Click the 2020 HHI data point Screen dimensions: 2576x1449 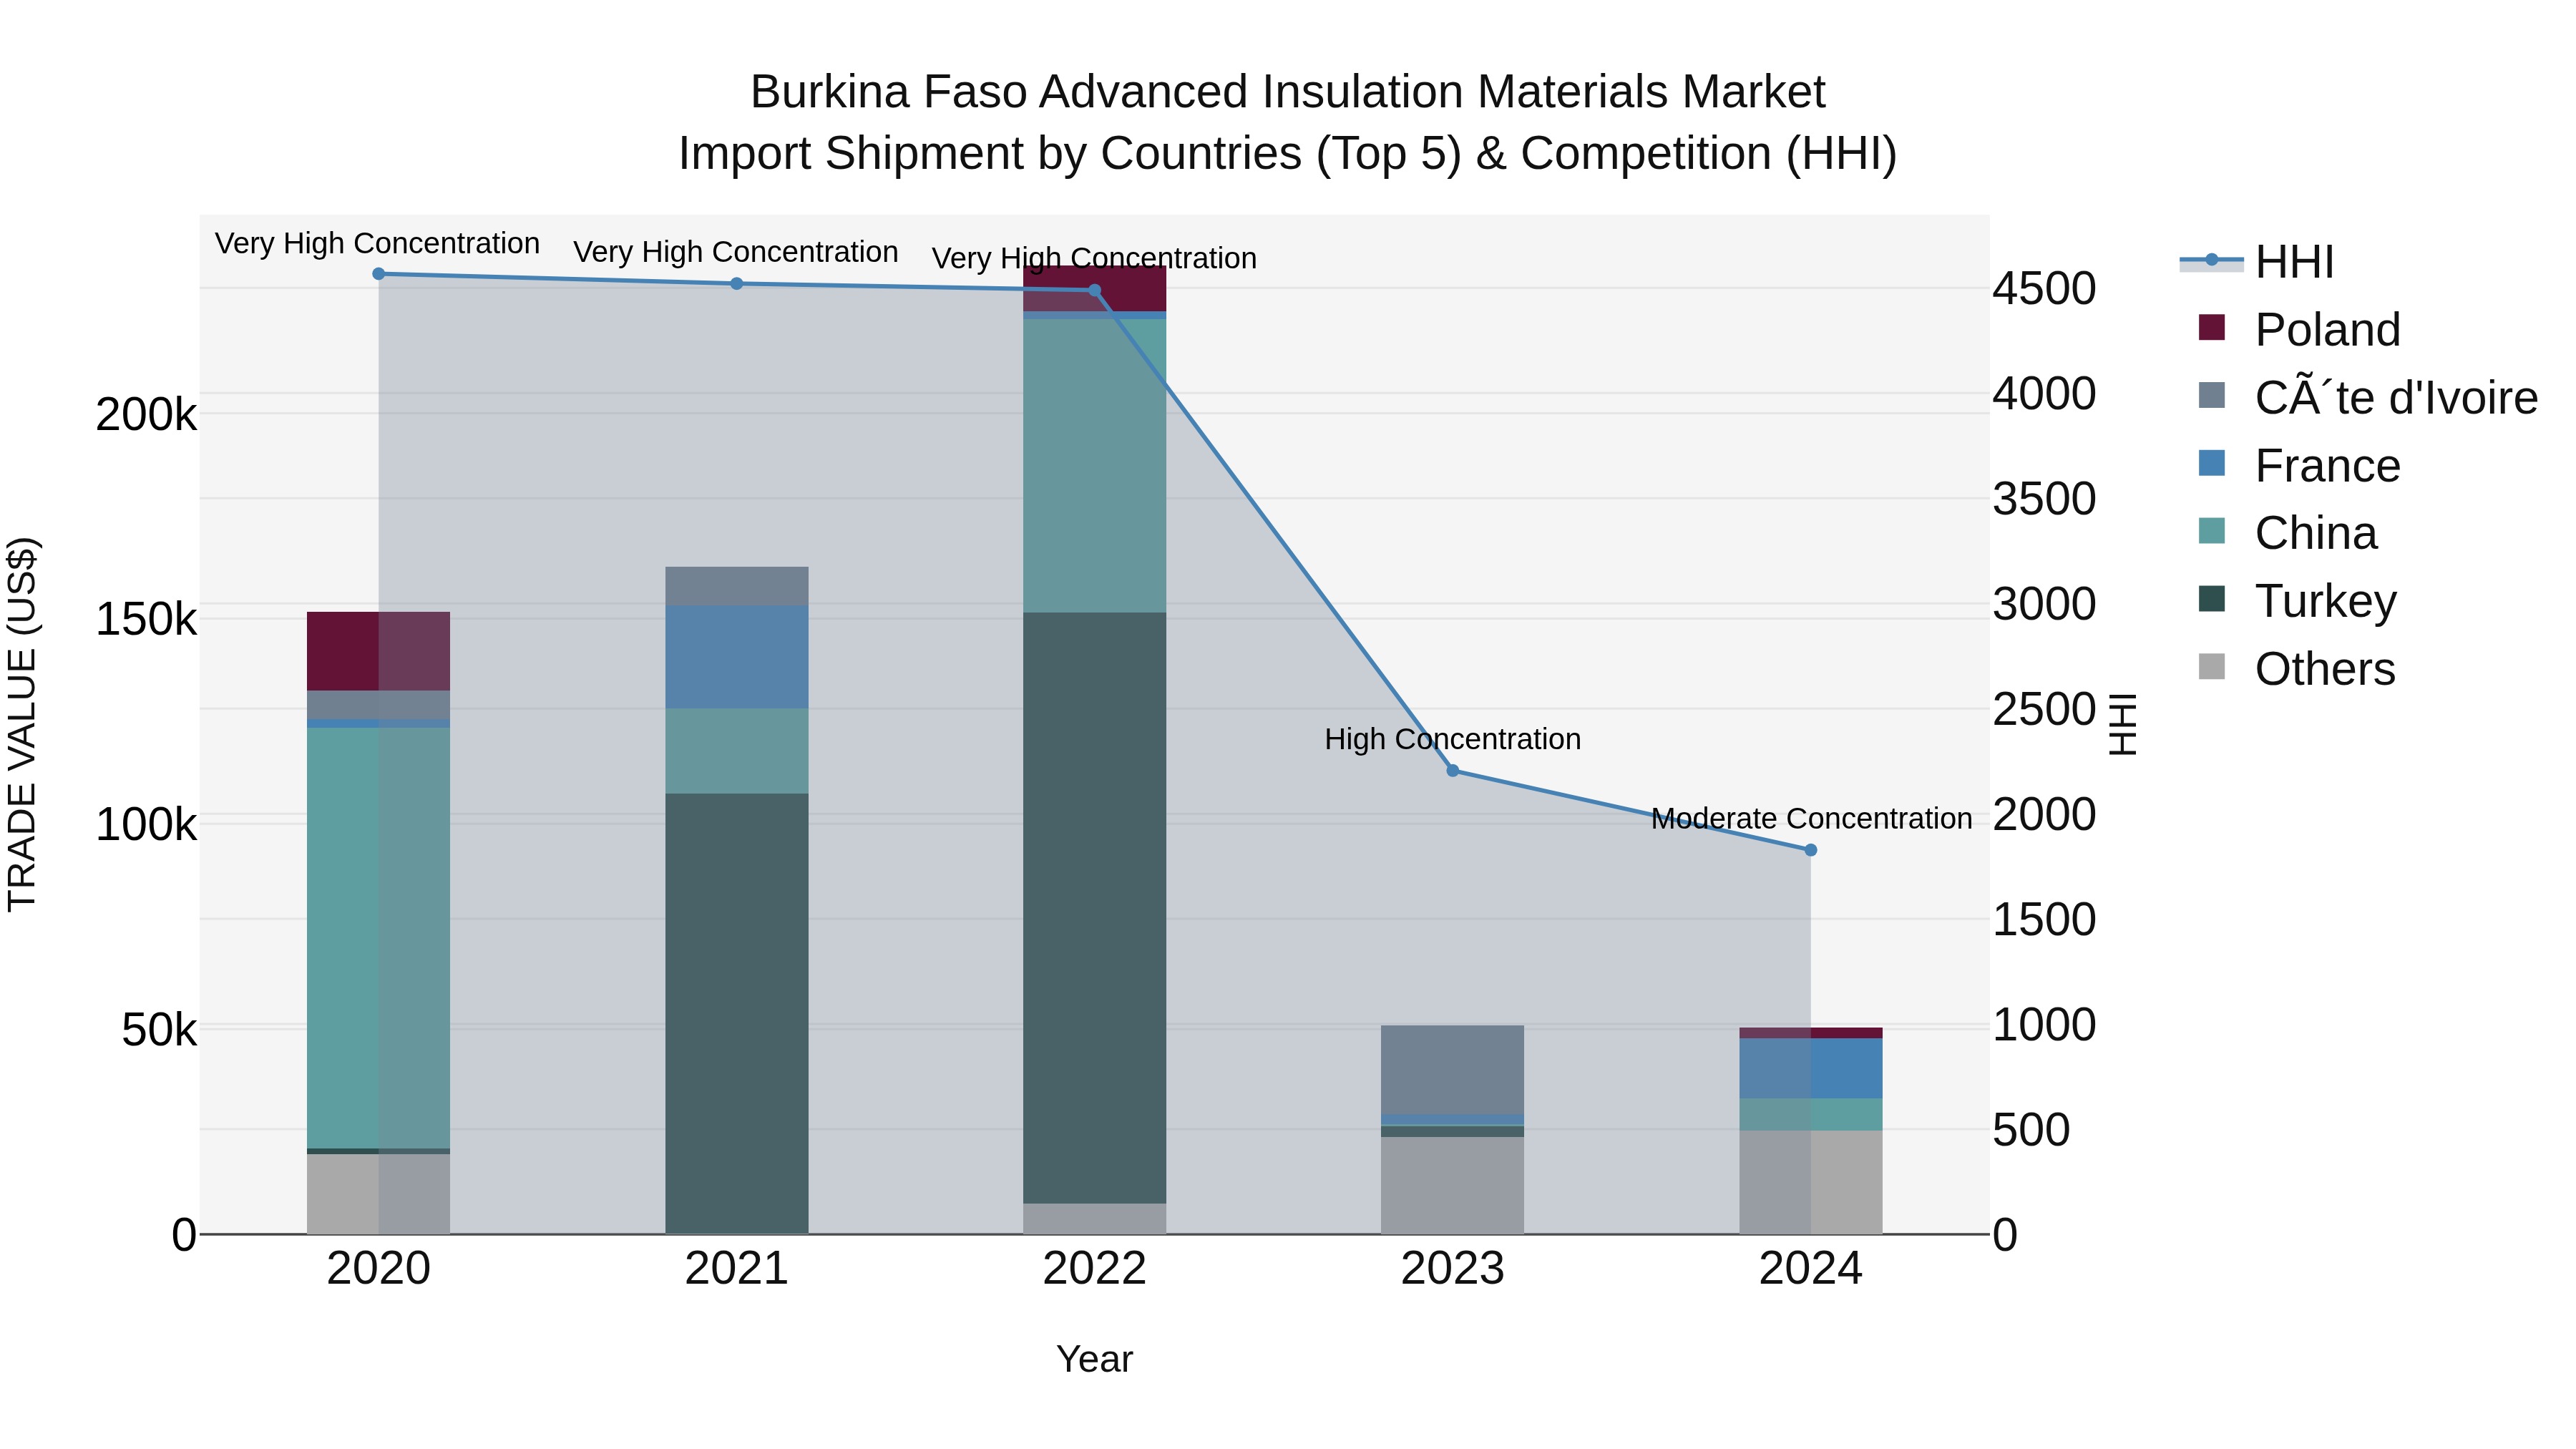point(378,274)
